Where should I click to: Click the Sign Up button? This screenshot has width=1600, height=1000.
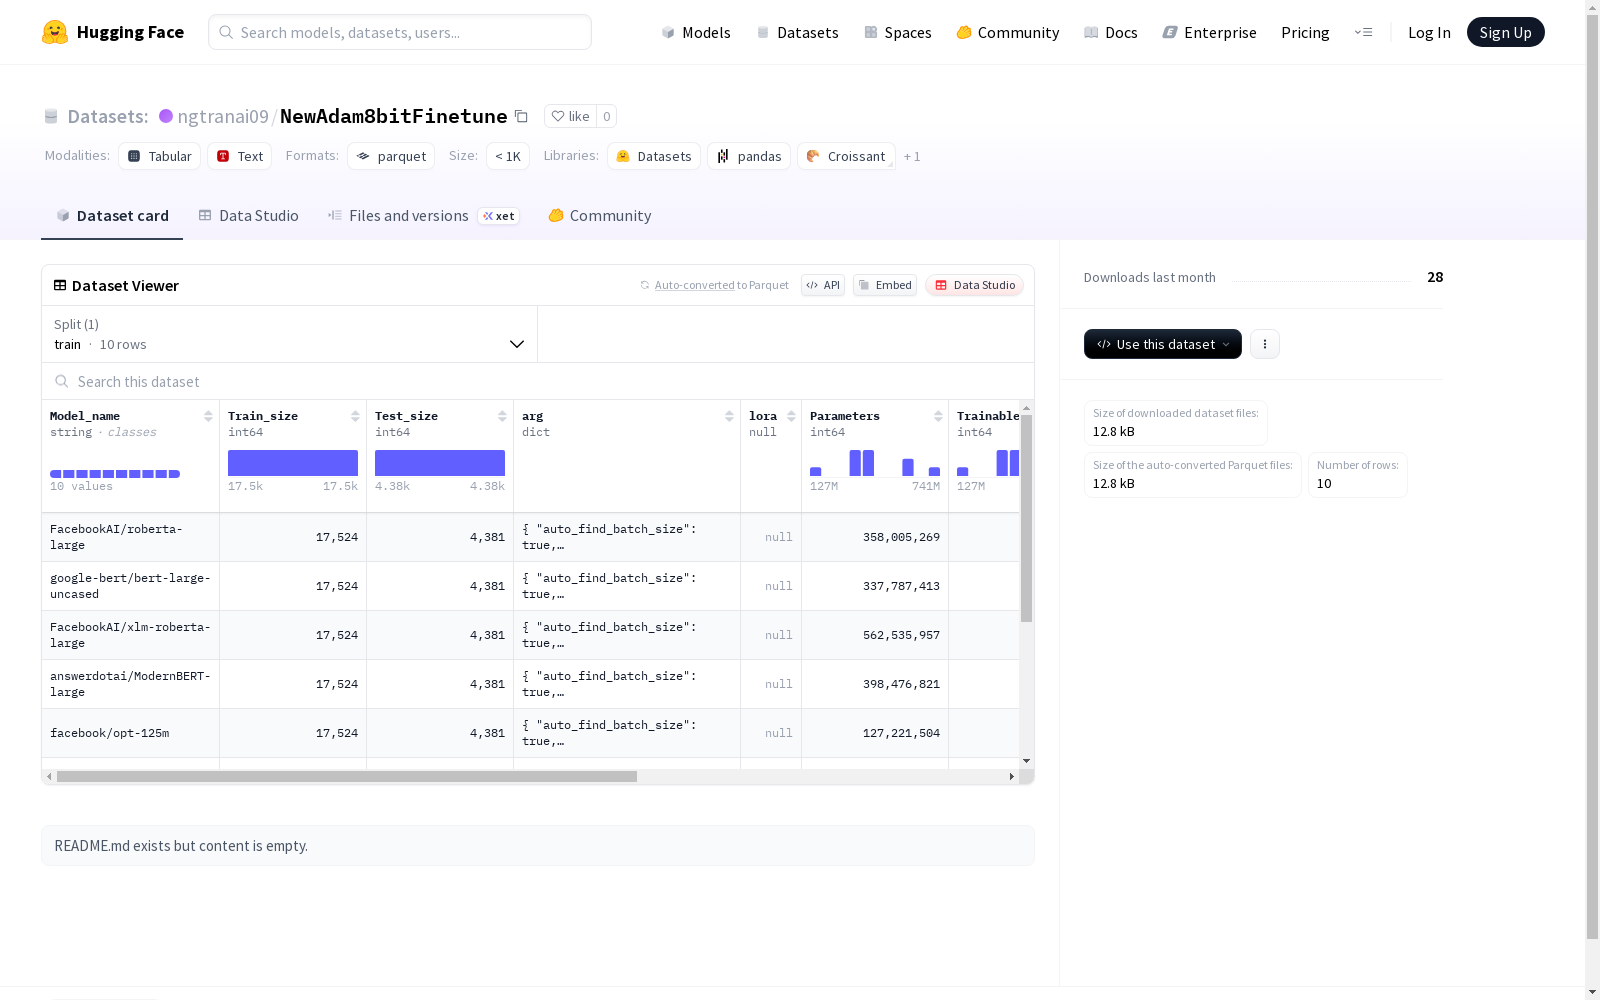pos(1505,32)
